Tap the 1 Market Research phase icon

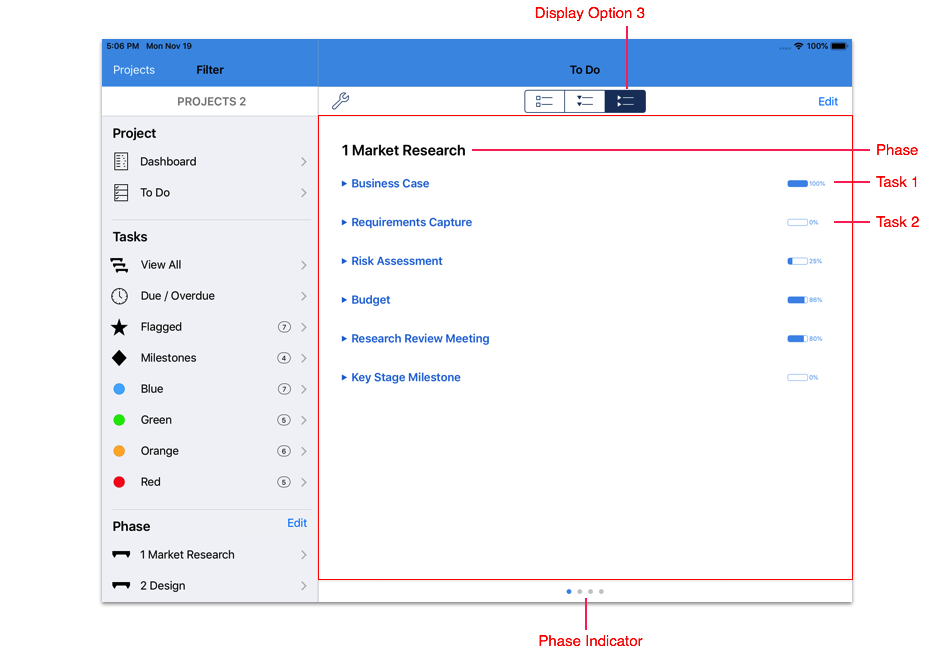point(121,555)
